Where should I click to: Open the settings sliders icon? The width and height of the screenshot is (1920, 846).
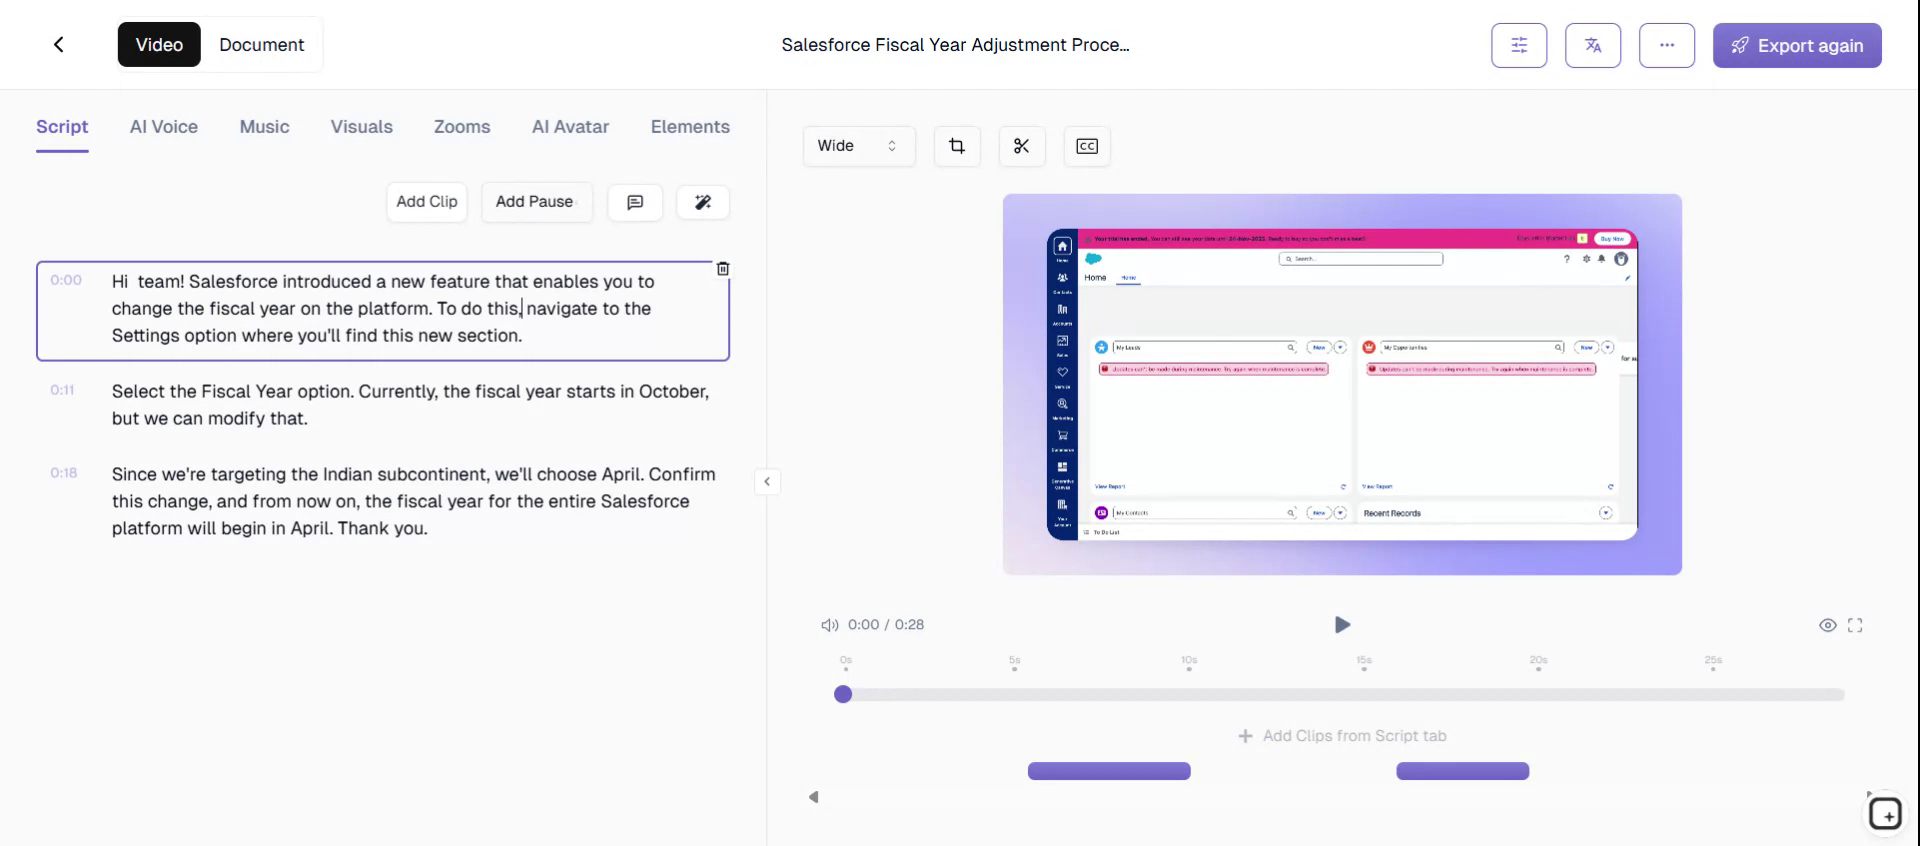pos(1519,45)
